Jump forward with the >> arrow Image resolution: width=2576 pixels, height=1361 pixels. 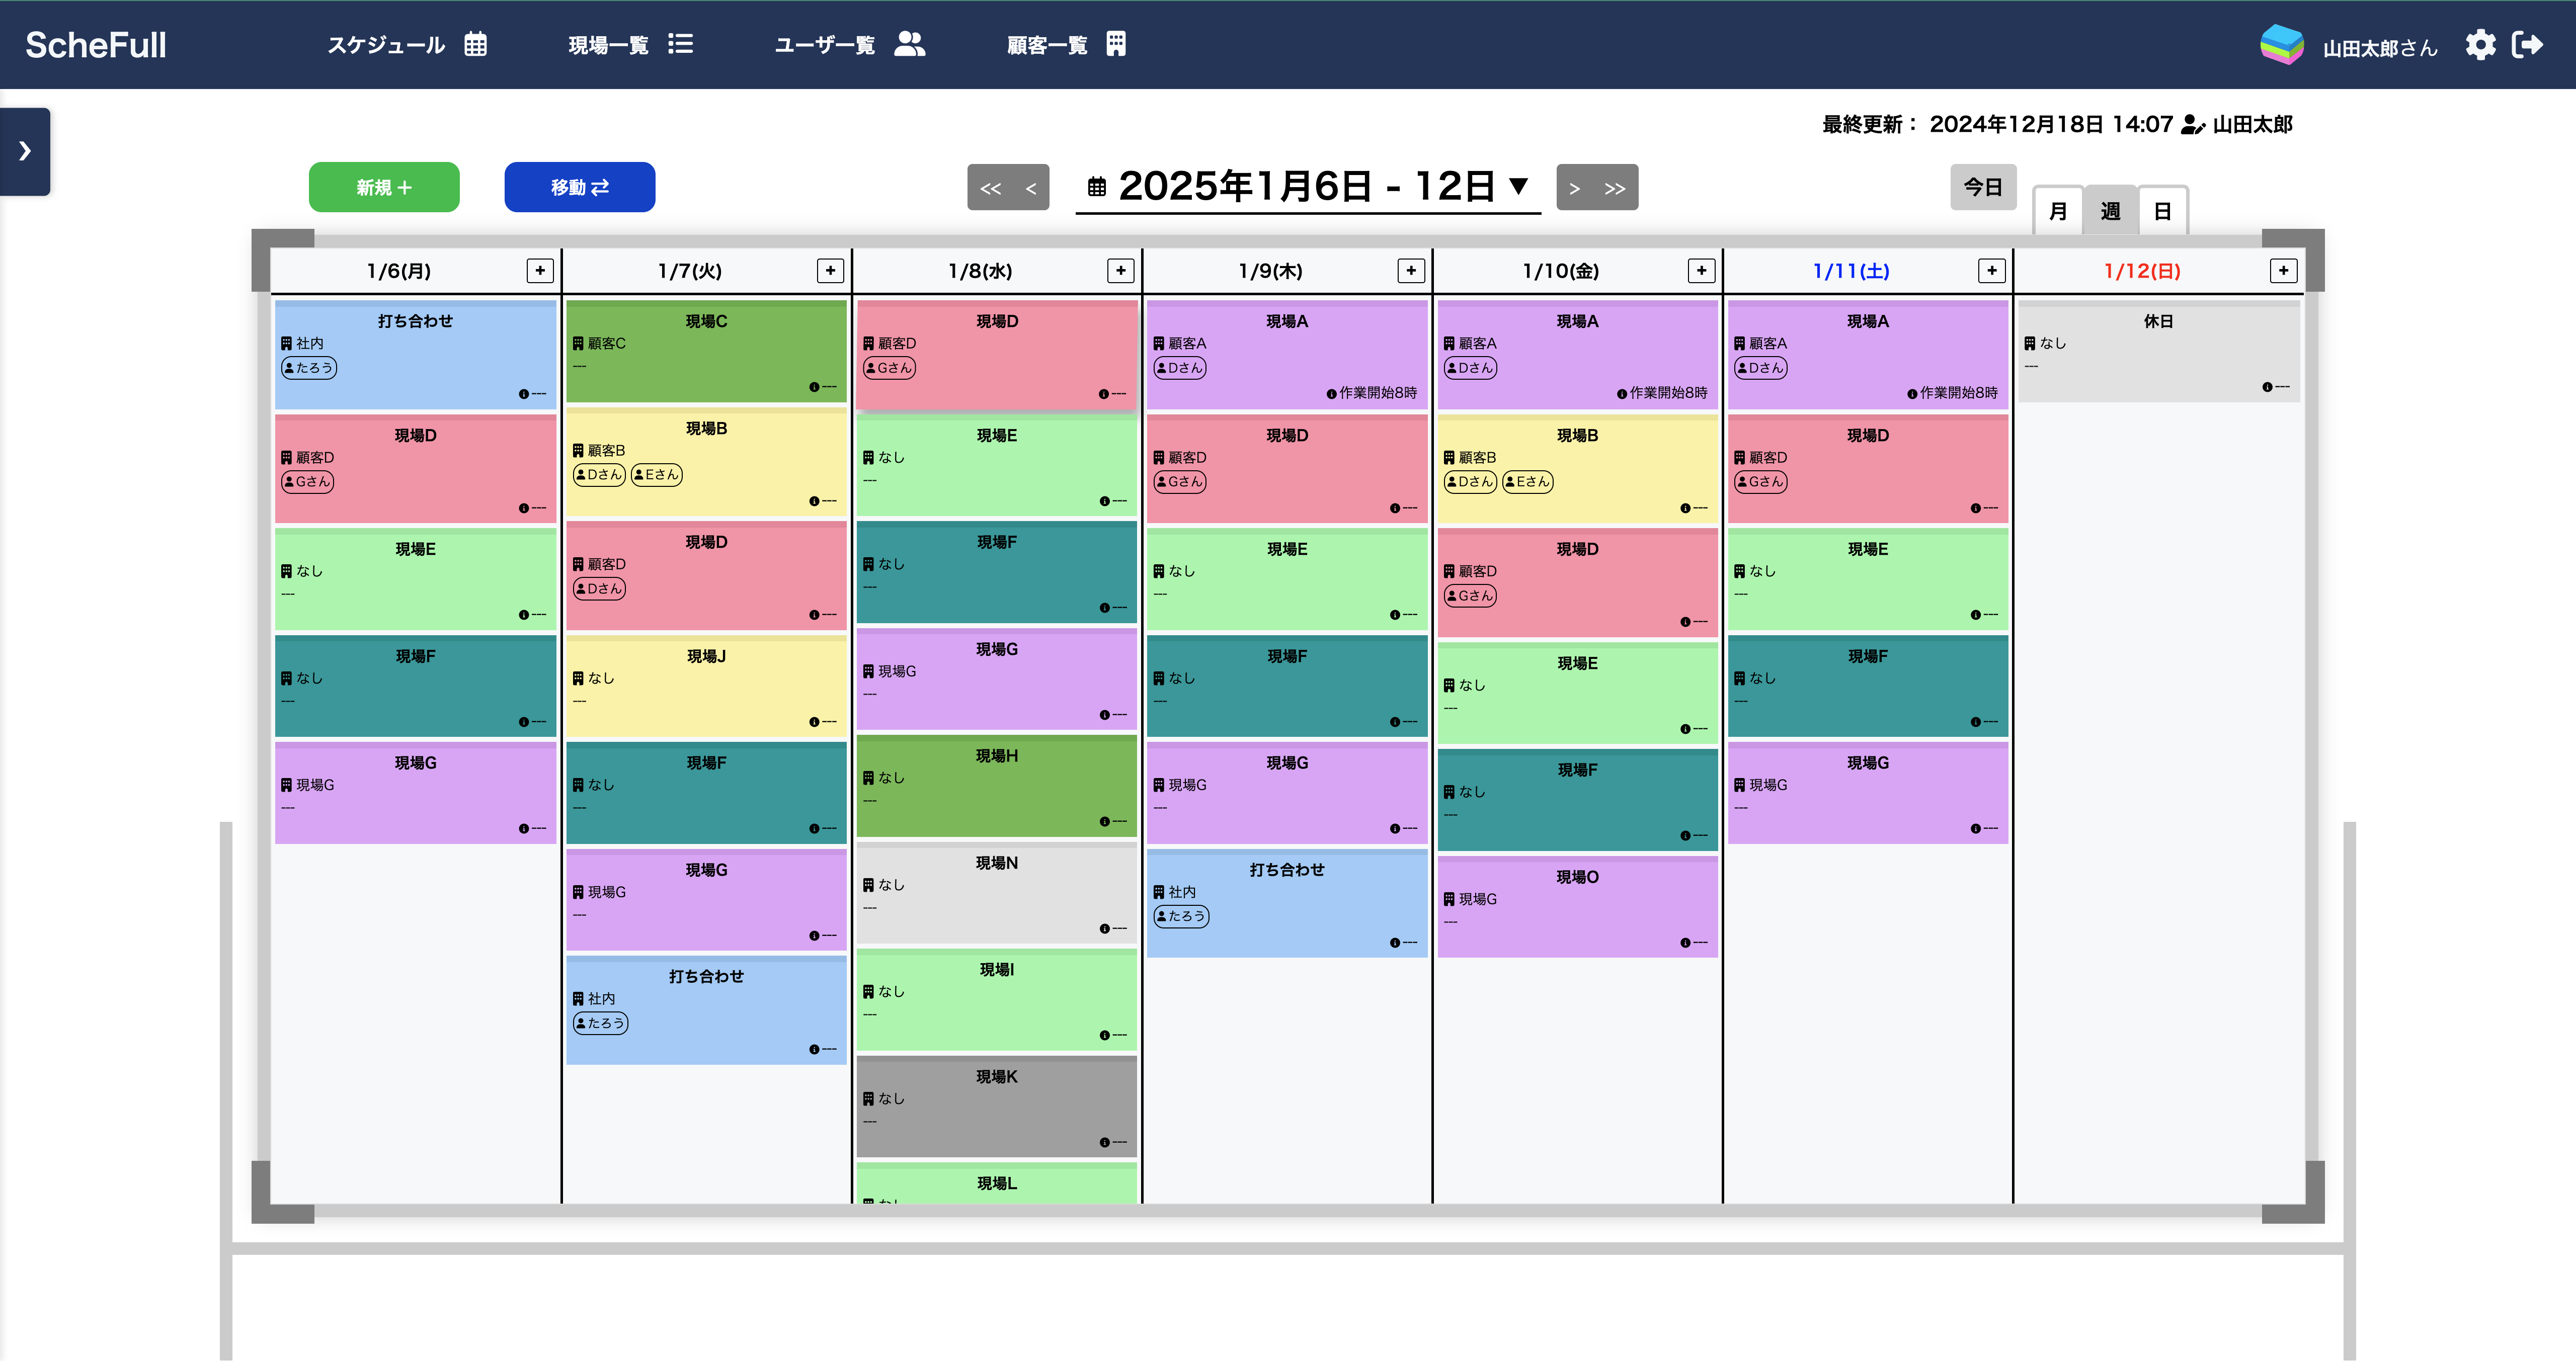pyautogui.click(x=1615, y=188)
